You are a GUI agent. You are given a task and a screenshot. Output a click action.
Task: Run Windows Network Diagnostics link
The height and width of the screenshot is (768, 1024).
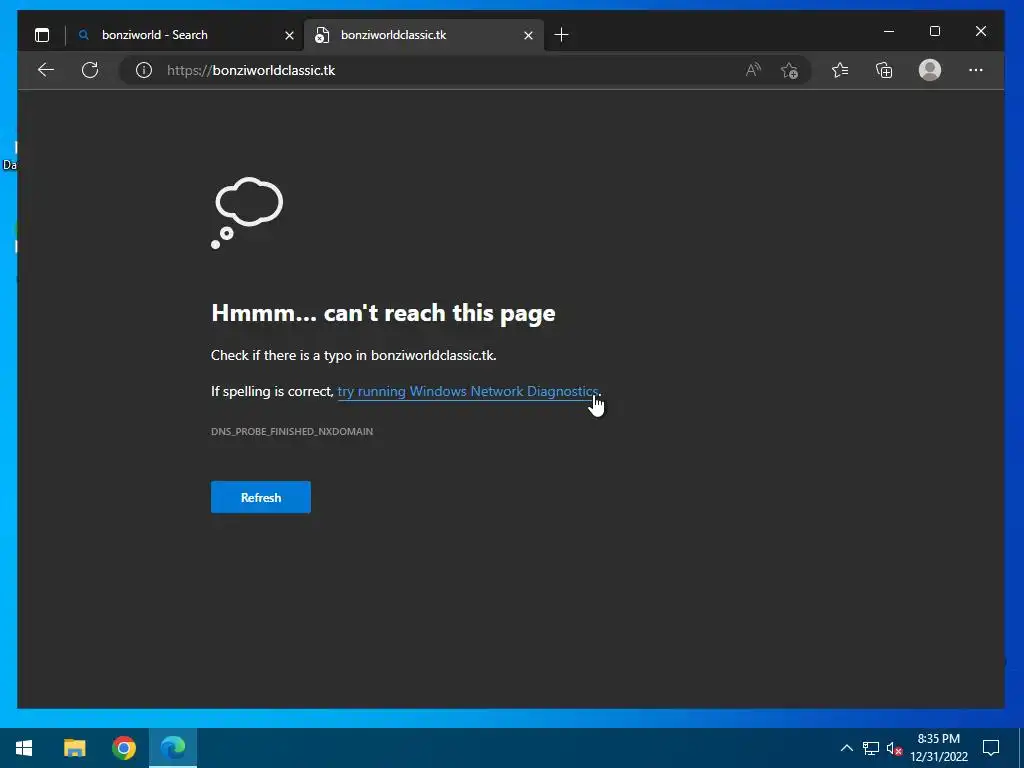coord(468,391)
